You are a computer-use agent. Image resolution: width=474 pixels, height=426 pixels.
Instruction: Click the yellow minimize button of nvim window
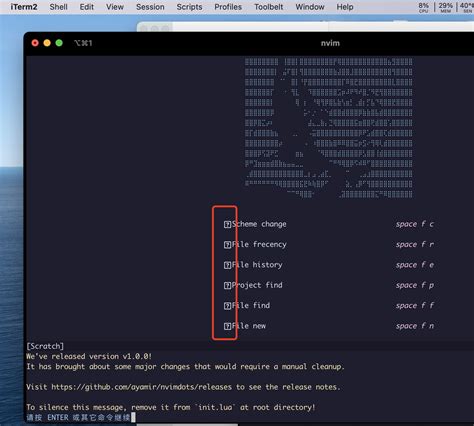tap(47, 43)
